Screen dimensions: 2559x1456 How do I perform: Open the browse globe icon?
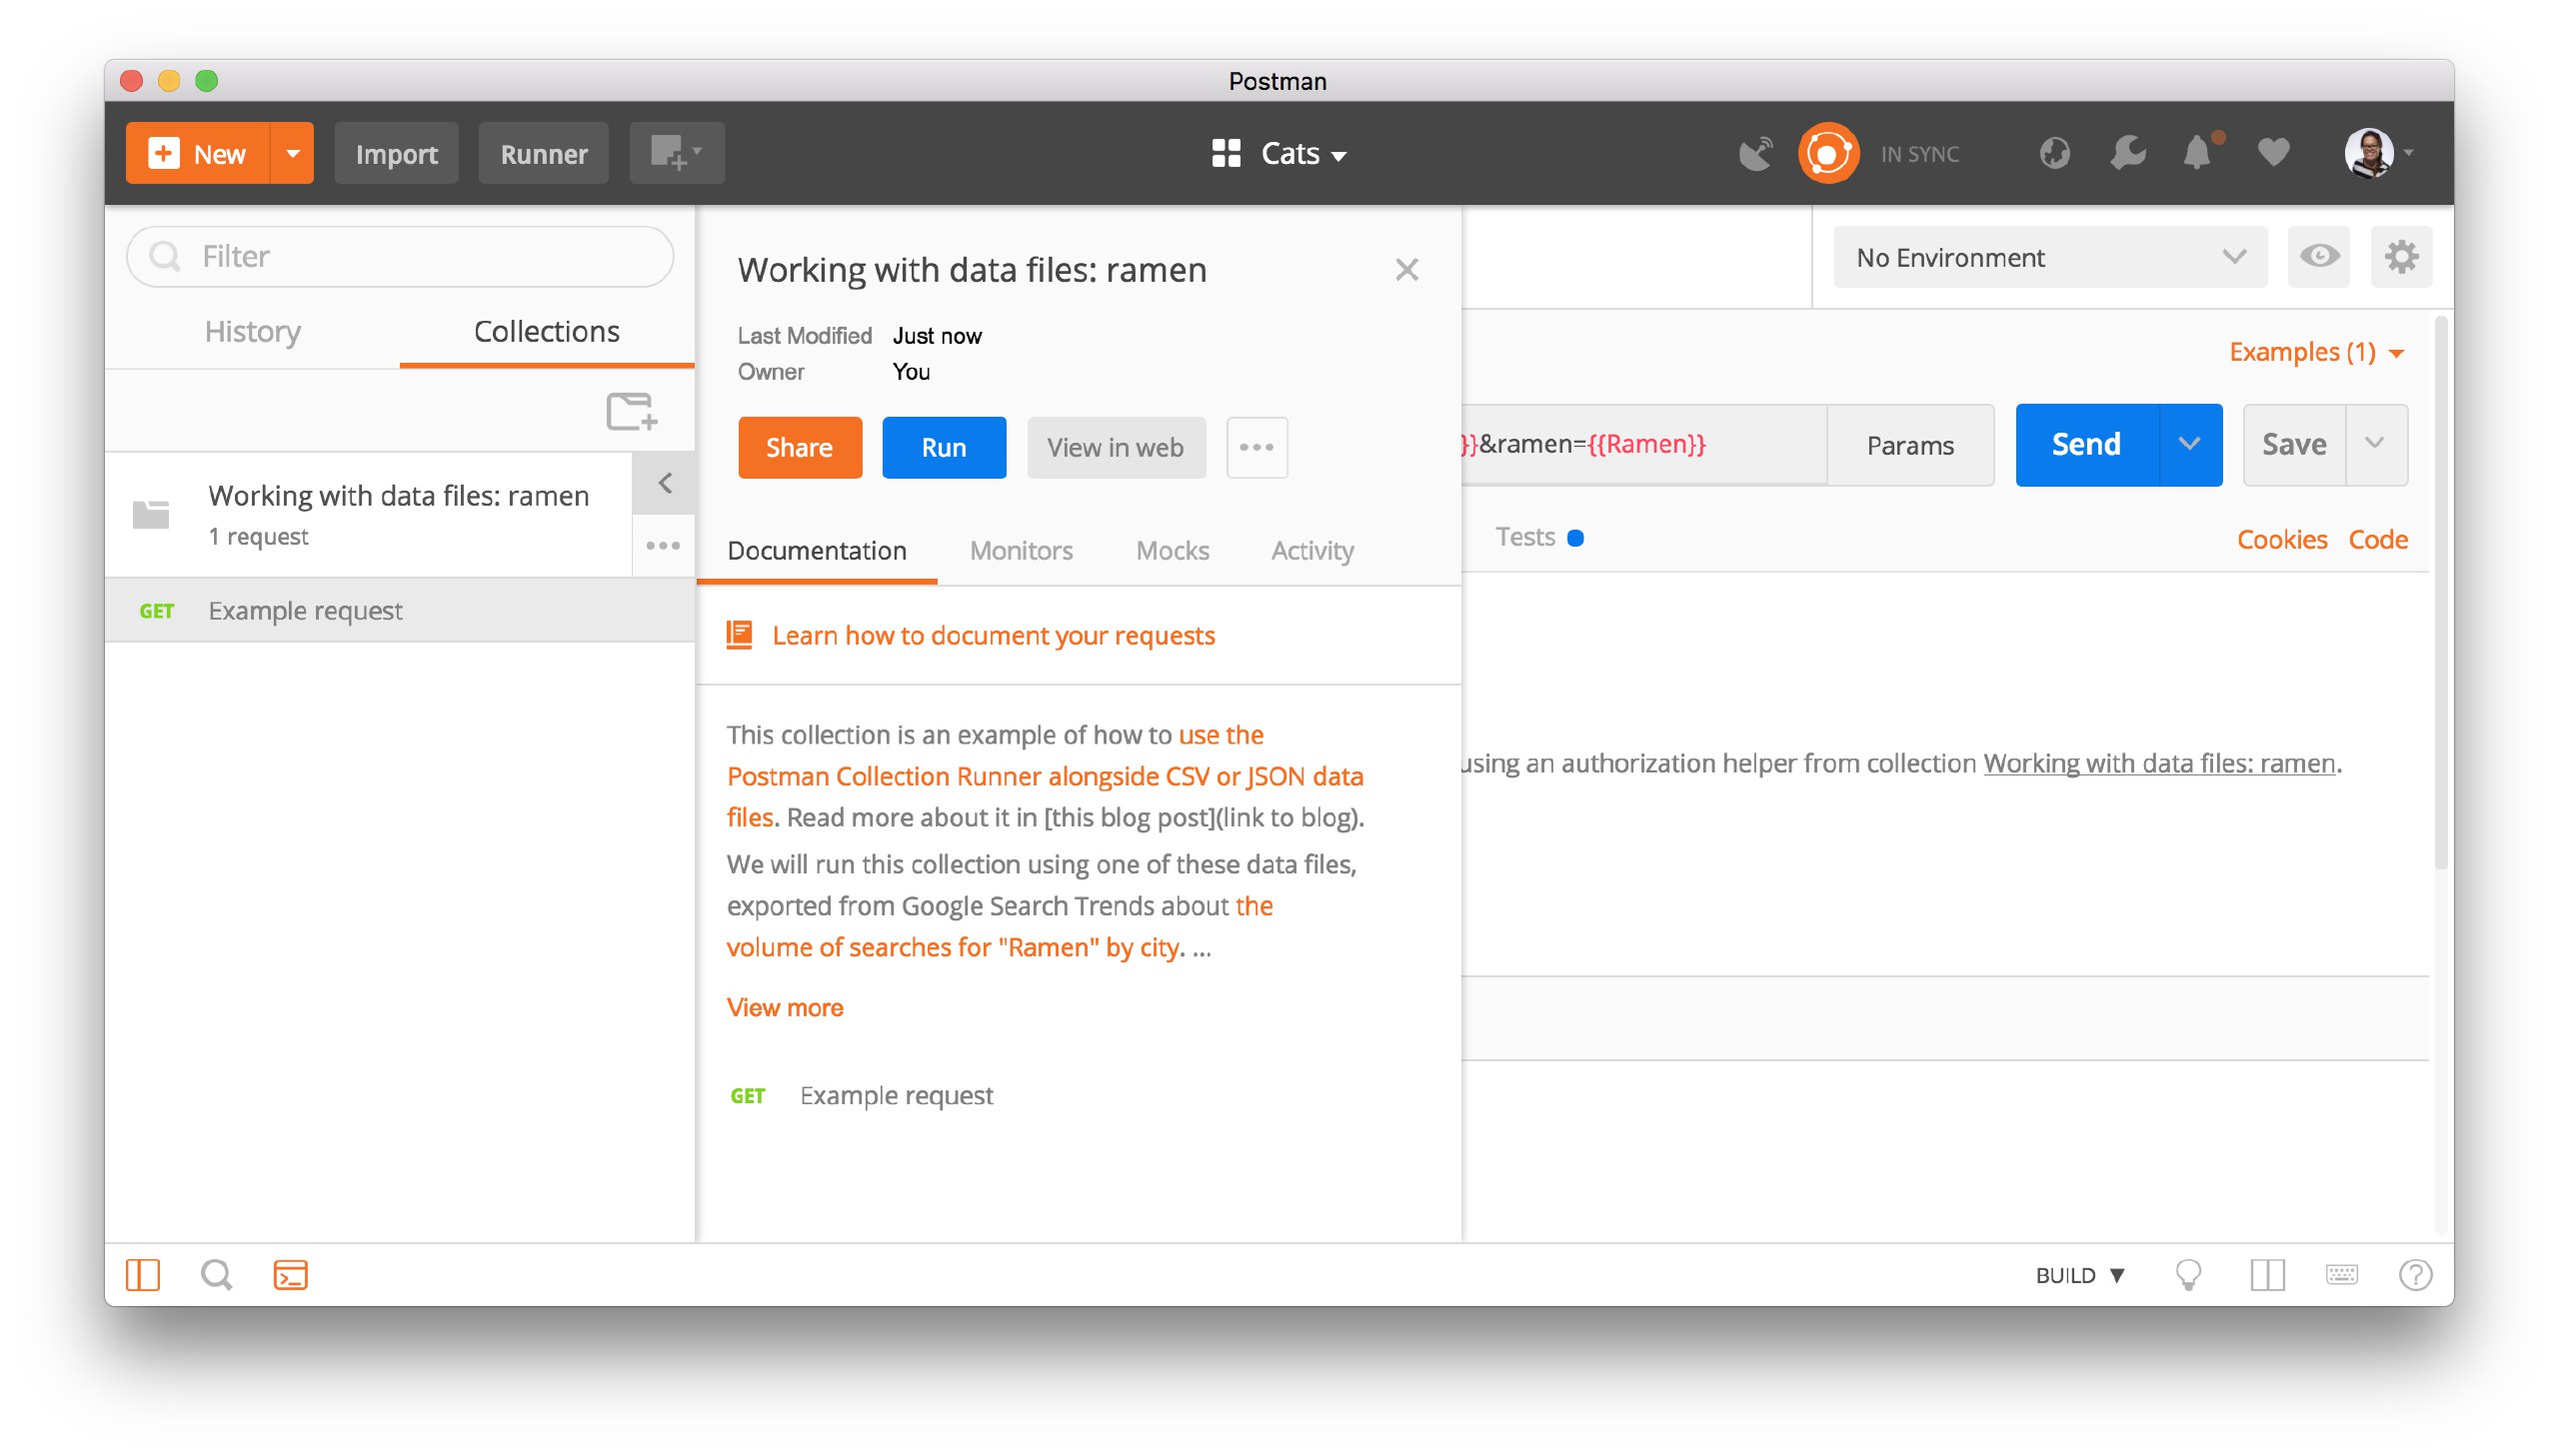pyautogui.click(x=2054, y=153)
